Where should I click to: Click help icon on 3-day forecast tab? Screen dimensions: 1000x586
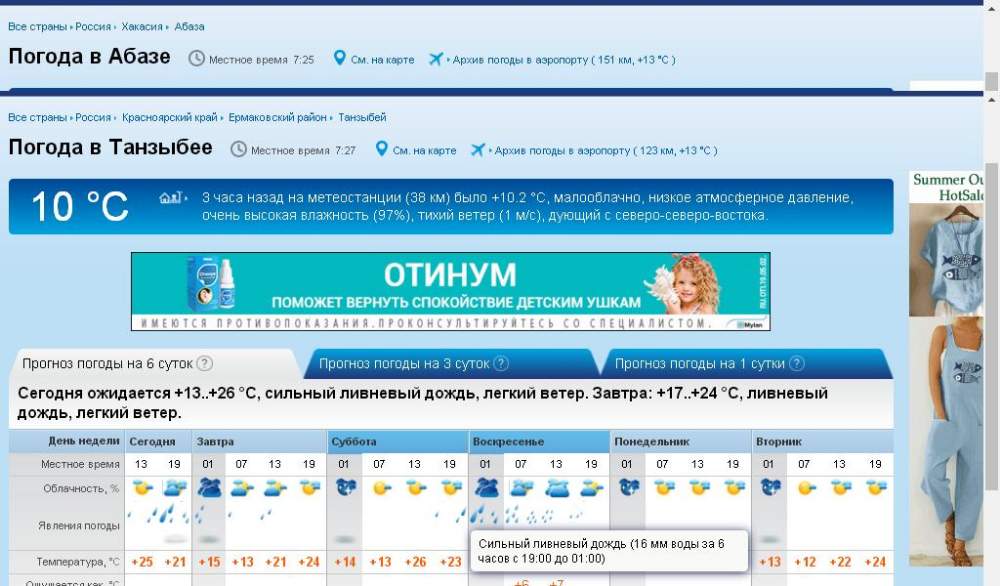(x=501, y=364)
